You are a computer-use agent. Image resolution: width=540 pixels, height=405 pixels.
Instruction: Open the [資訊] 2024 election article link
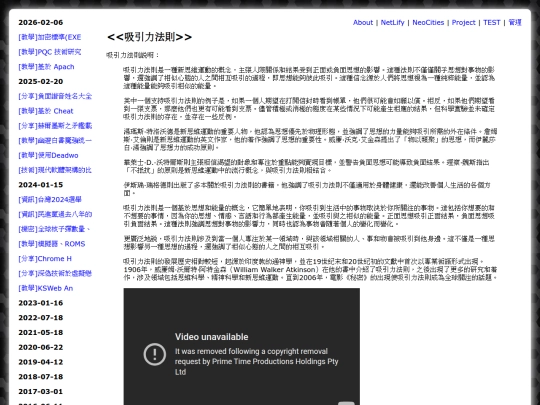(x=50, y=200)
